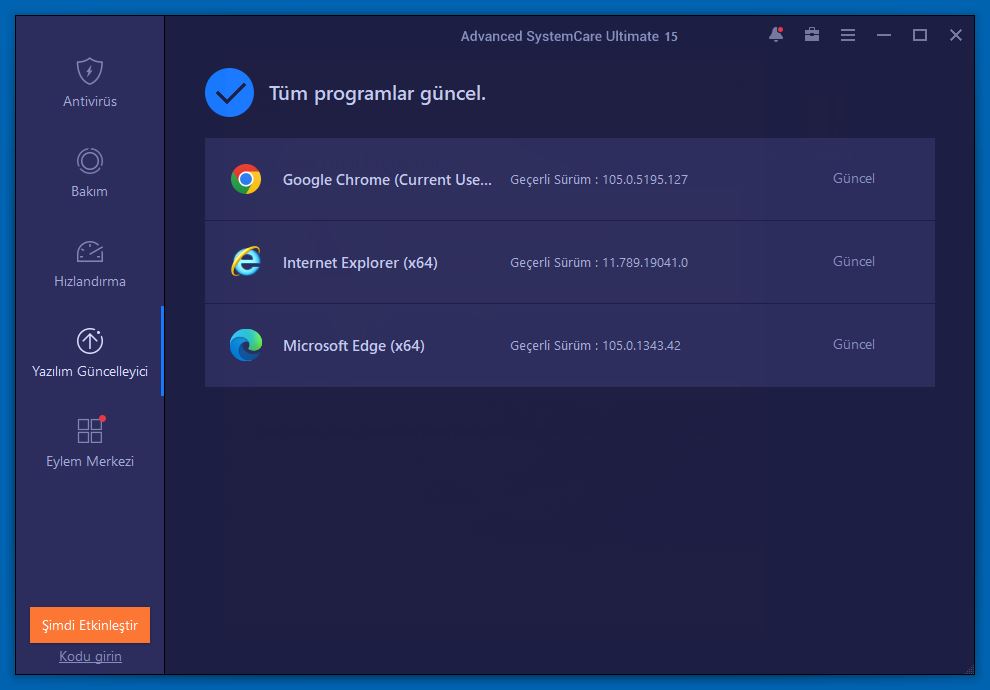Image resolution: width=990 pixels, height=690 pixels.
Task: Open the Kodu girin link
Action: (90, 657)
